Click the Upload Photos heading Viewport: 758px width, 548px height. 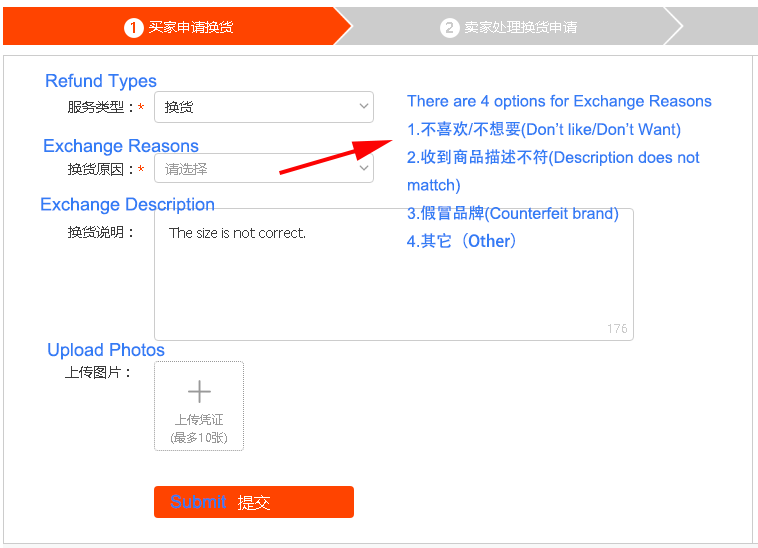(106, 350)
